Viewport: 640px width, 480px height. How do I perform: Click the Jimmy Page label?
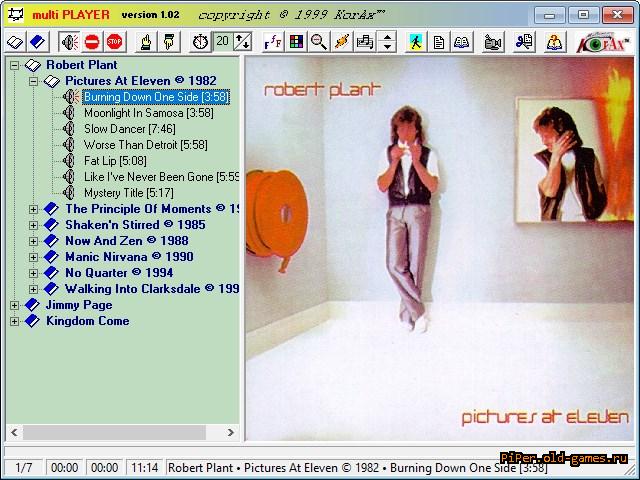pyautogui.click(x=79, y=305)
